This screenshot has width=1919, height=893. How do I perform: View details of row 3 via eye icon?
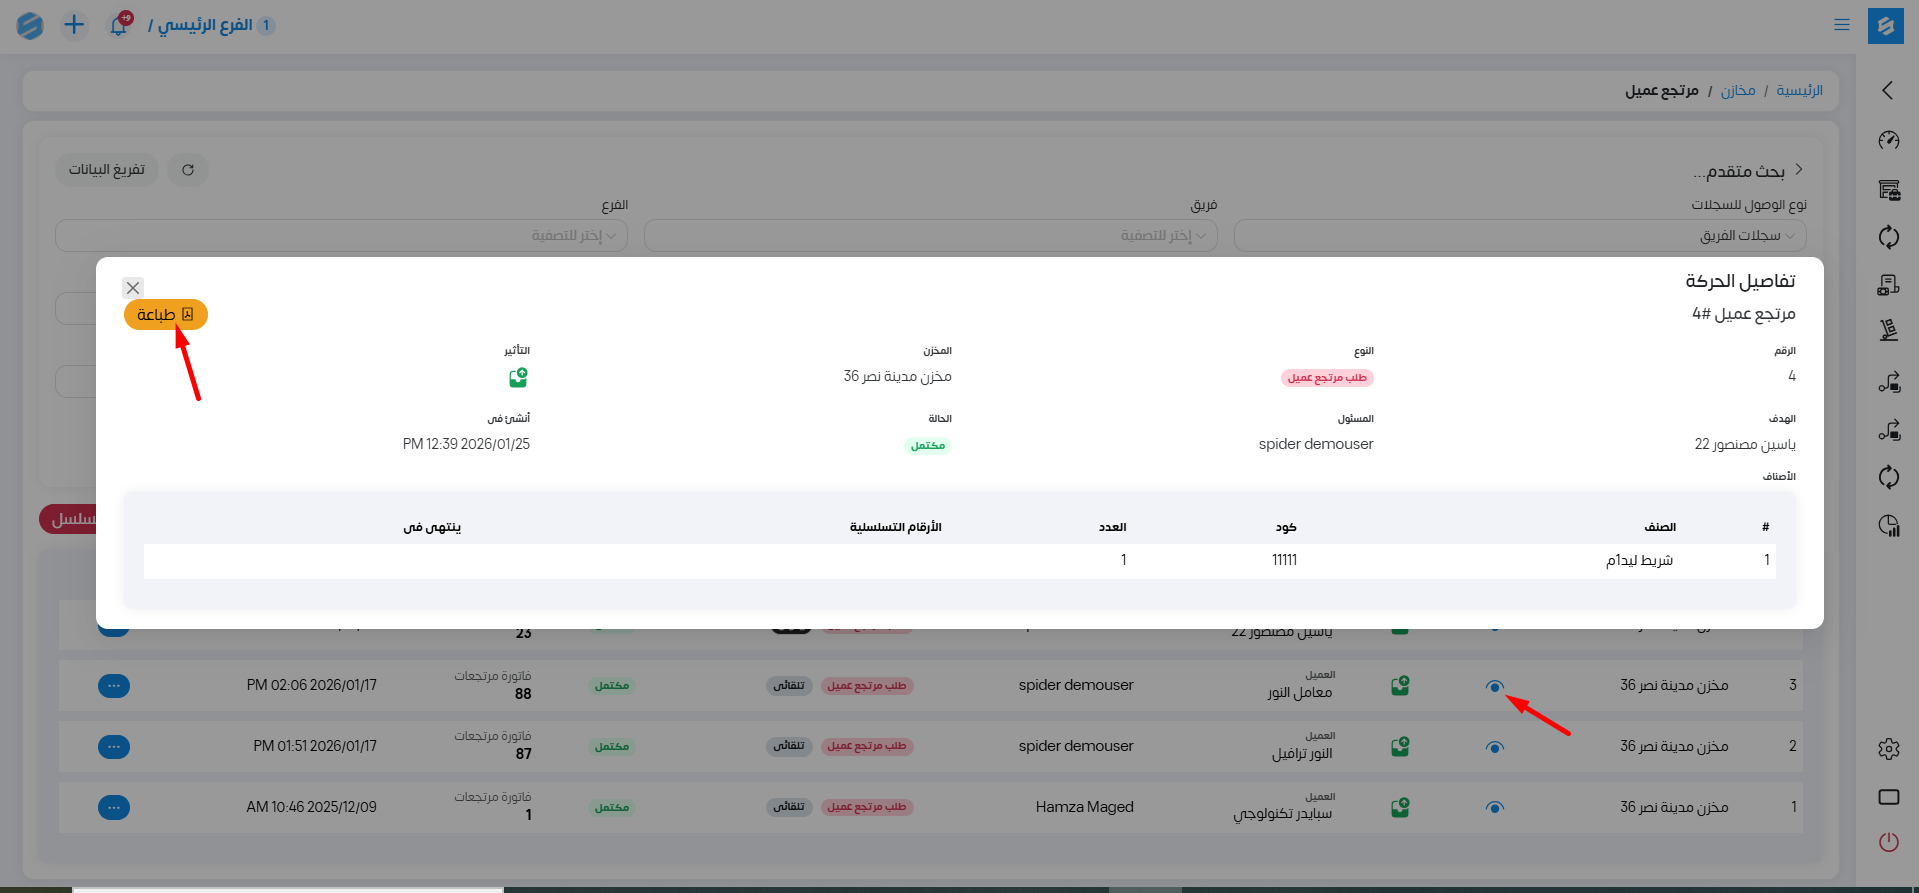pos(1494,686)
